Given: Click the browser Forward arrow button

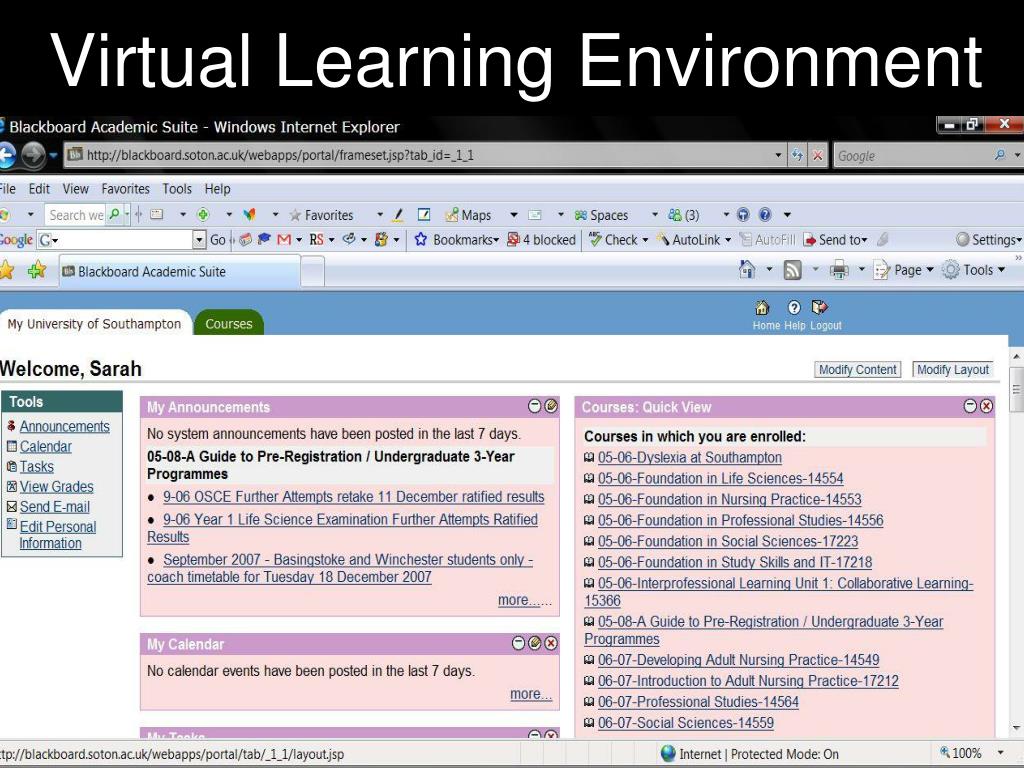Looking at the screenshot, I should (33, 155).
